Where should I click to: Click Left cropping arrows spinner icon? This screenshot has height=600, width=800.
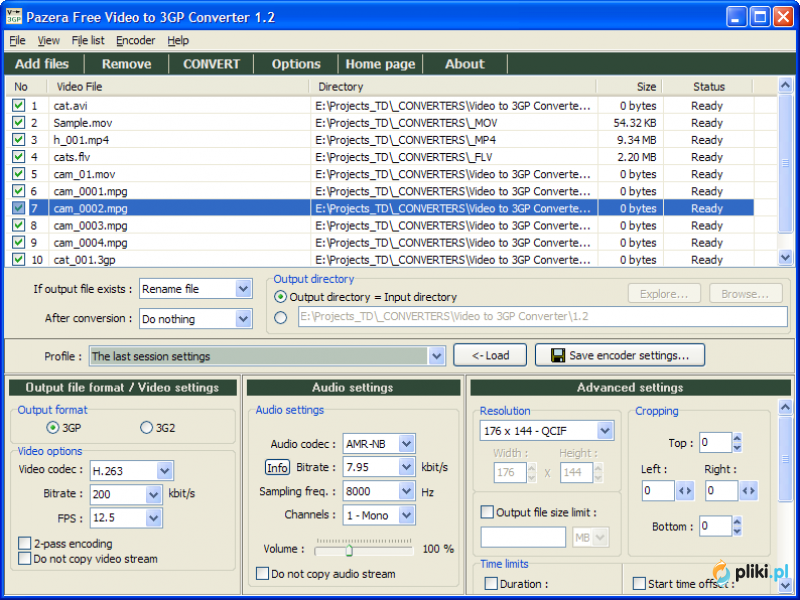pos(685,491)
